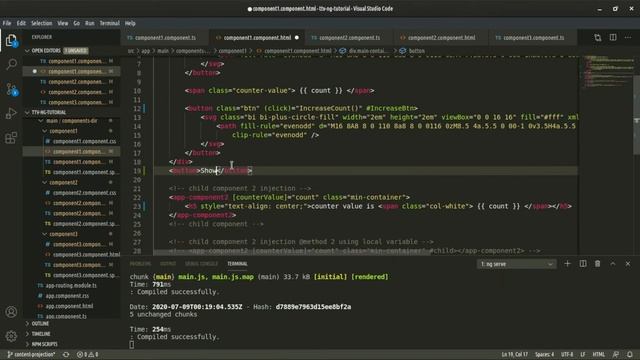Create a new terminal with plus icon
The image size is (640, 360).
pyautogui.click(x=567, y=264)
